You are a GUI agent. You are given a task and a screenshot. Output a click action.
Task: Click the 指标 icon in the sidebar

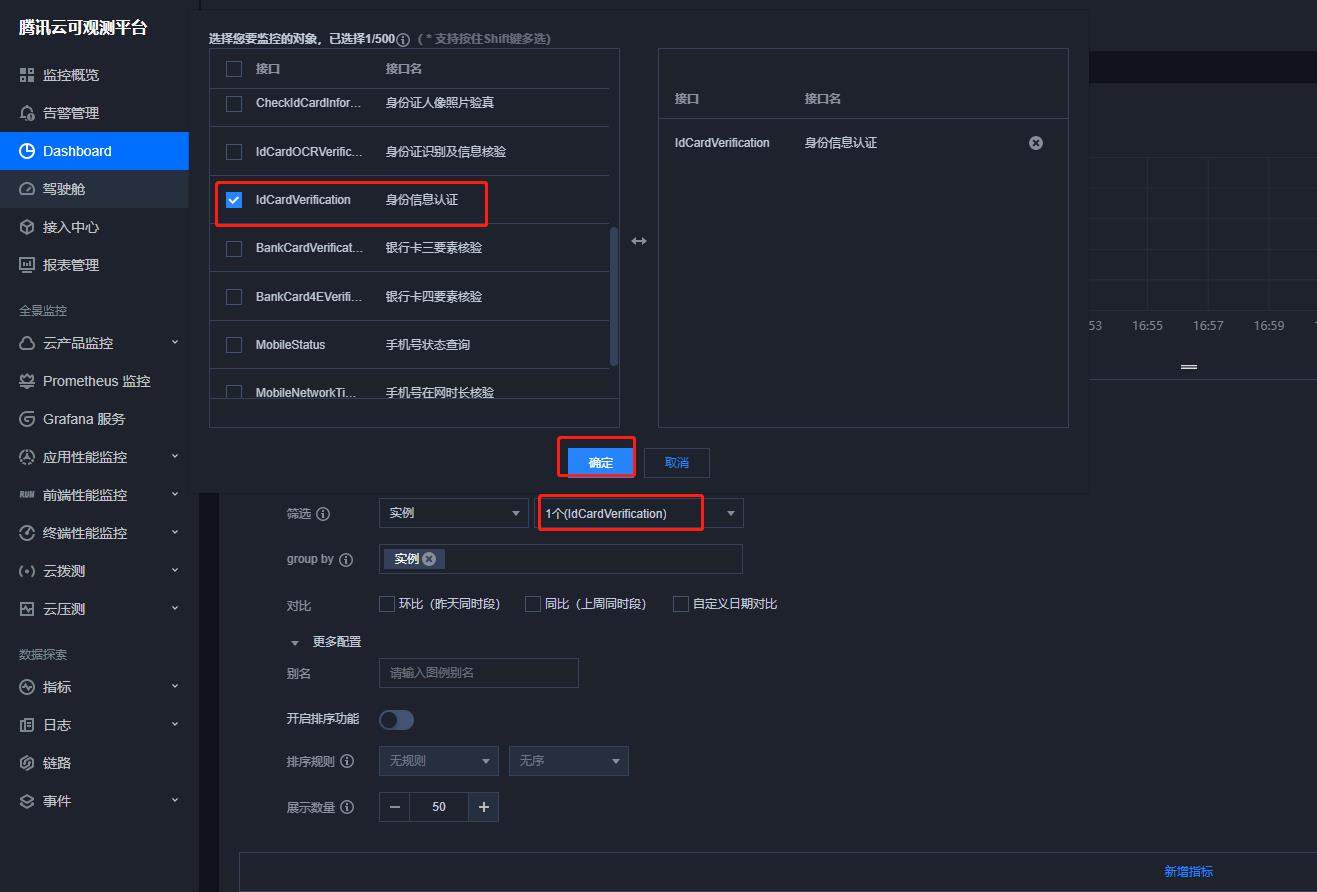[x=27, y=687]
